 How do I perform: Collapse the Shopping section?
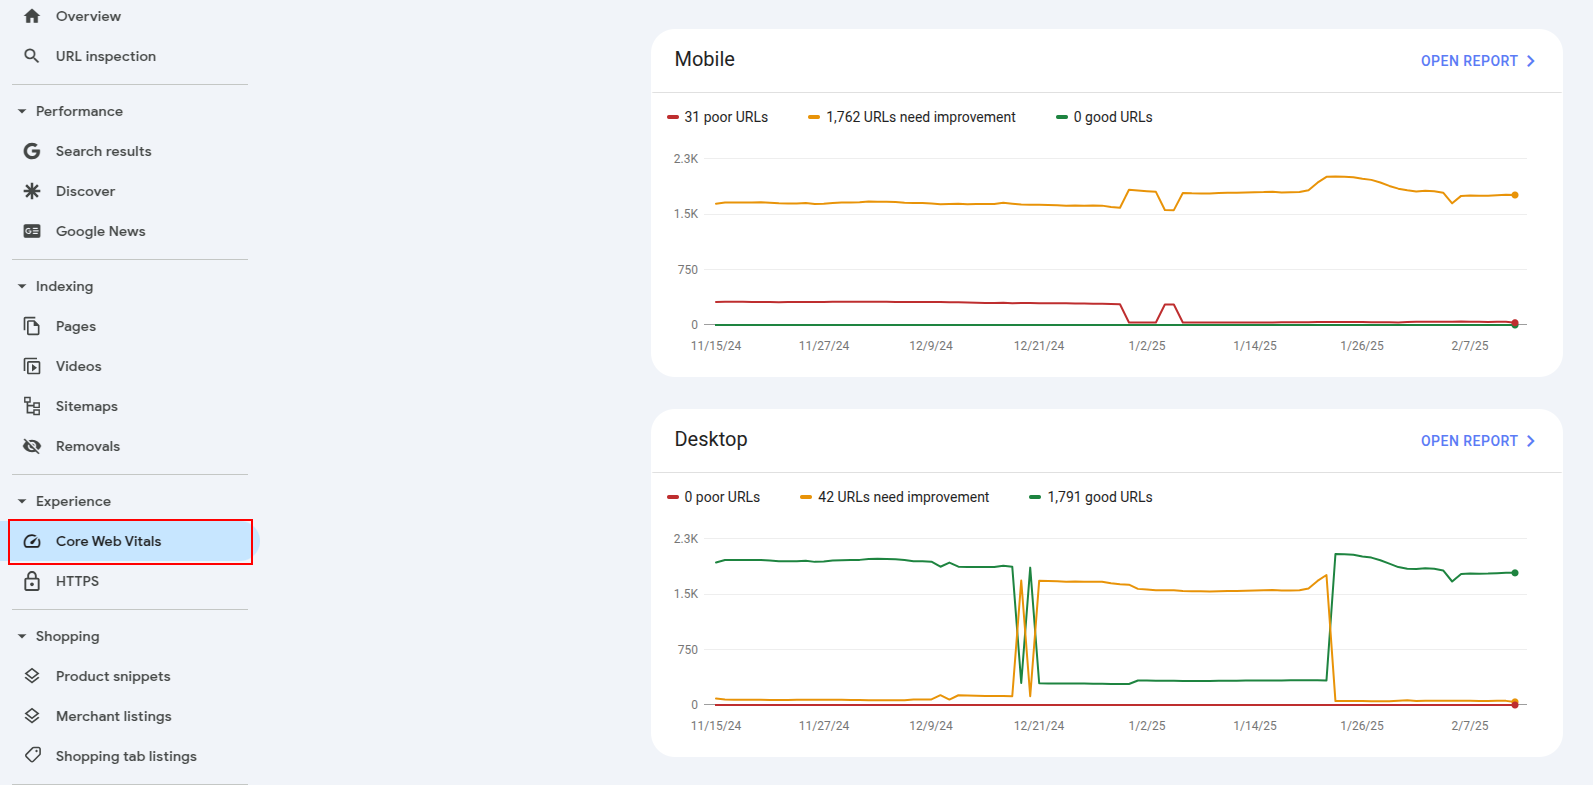pyautogui.click(x=22, y=636)
